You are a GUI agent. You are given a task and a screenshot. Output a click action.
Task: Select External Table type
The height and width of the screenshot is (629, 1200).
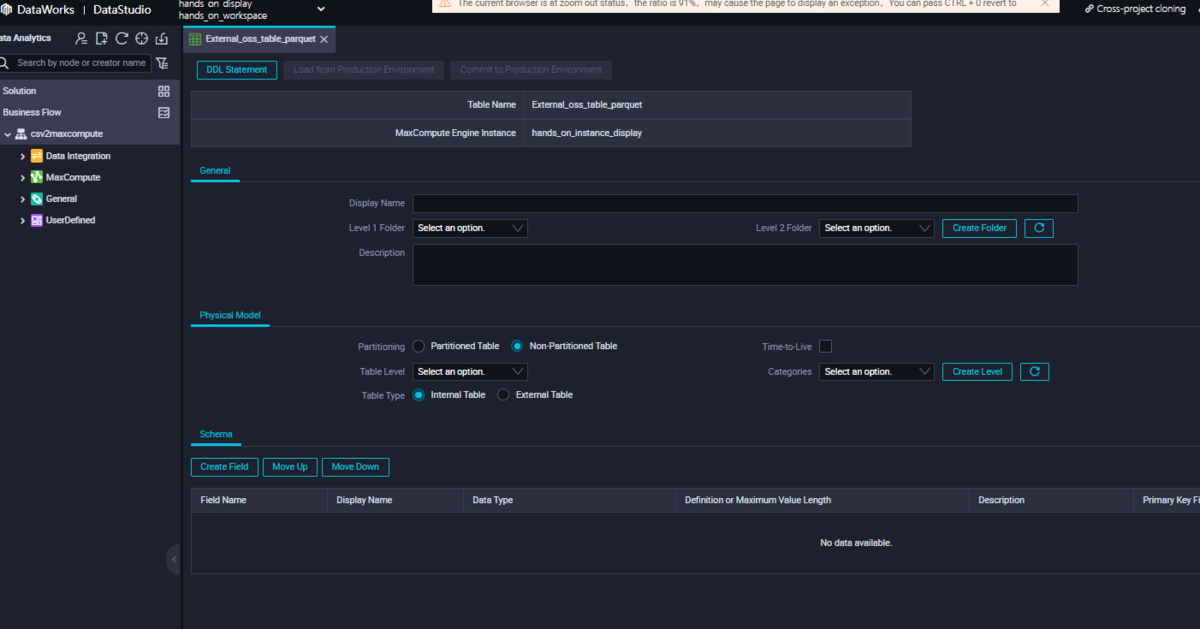[503, 395]
